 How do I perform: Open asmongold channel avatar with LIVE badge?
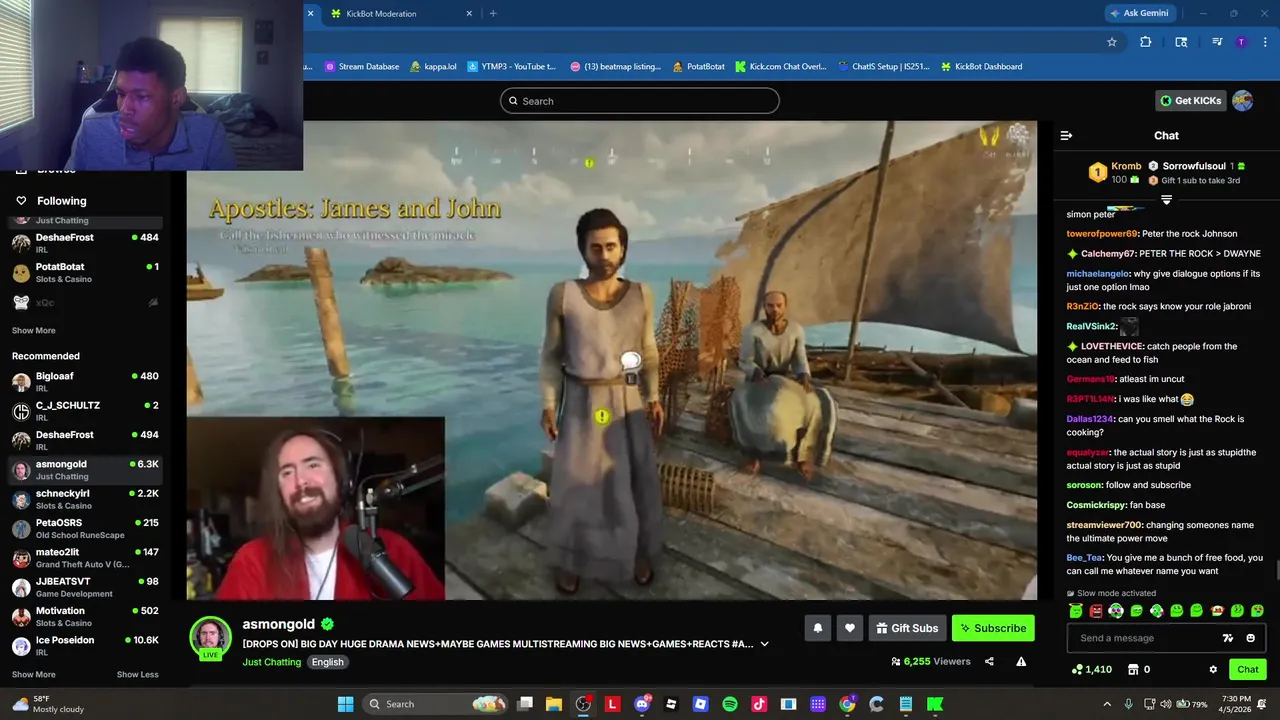pyautogui.click(x=210, y=640)
